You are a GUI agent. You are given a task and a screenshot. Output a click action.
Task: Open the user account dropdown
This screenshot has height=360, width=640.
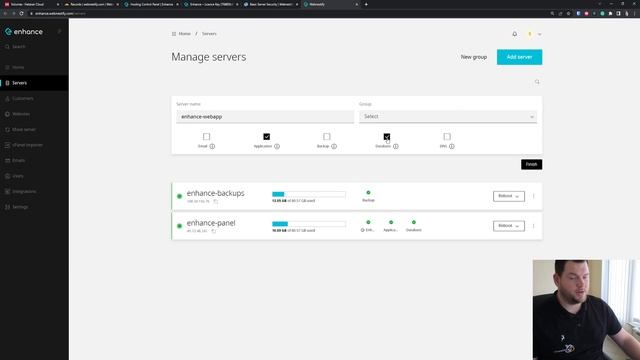(x=534, y=34)
